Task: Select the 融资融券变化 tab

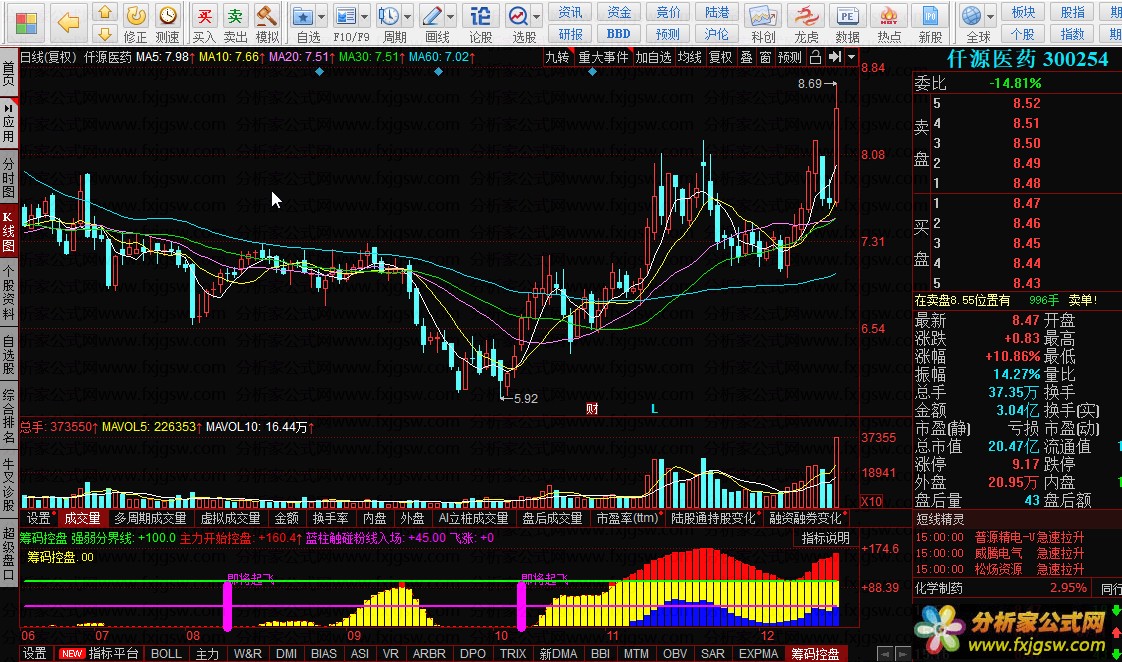Action: tap(805, 518)
